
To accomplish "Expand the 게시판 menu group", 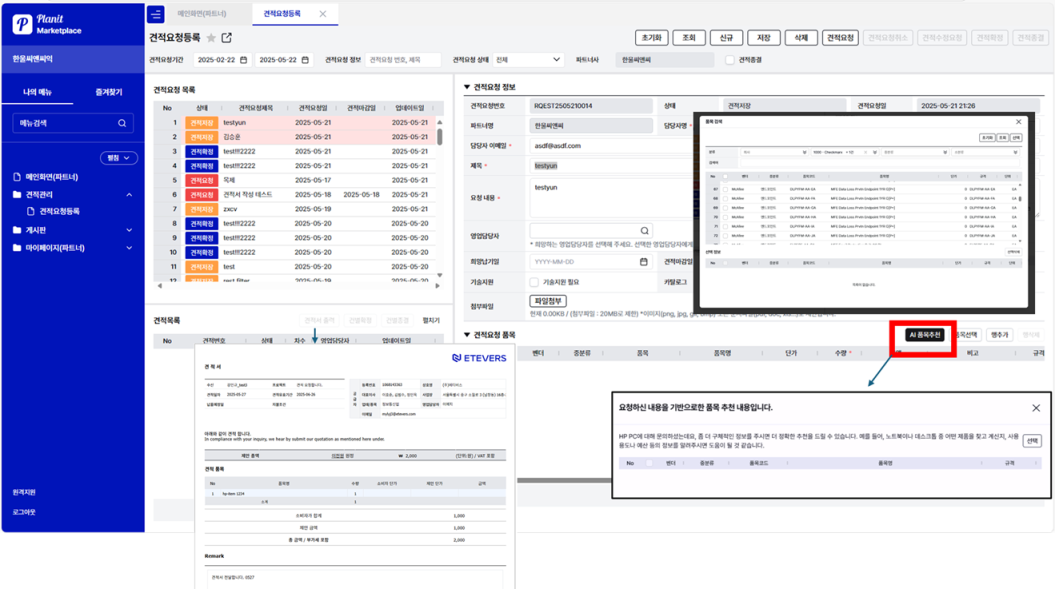I will pyautogui.click(x=129, y=230).
